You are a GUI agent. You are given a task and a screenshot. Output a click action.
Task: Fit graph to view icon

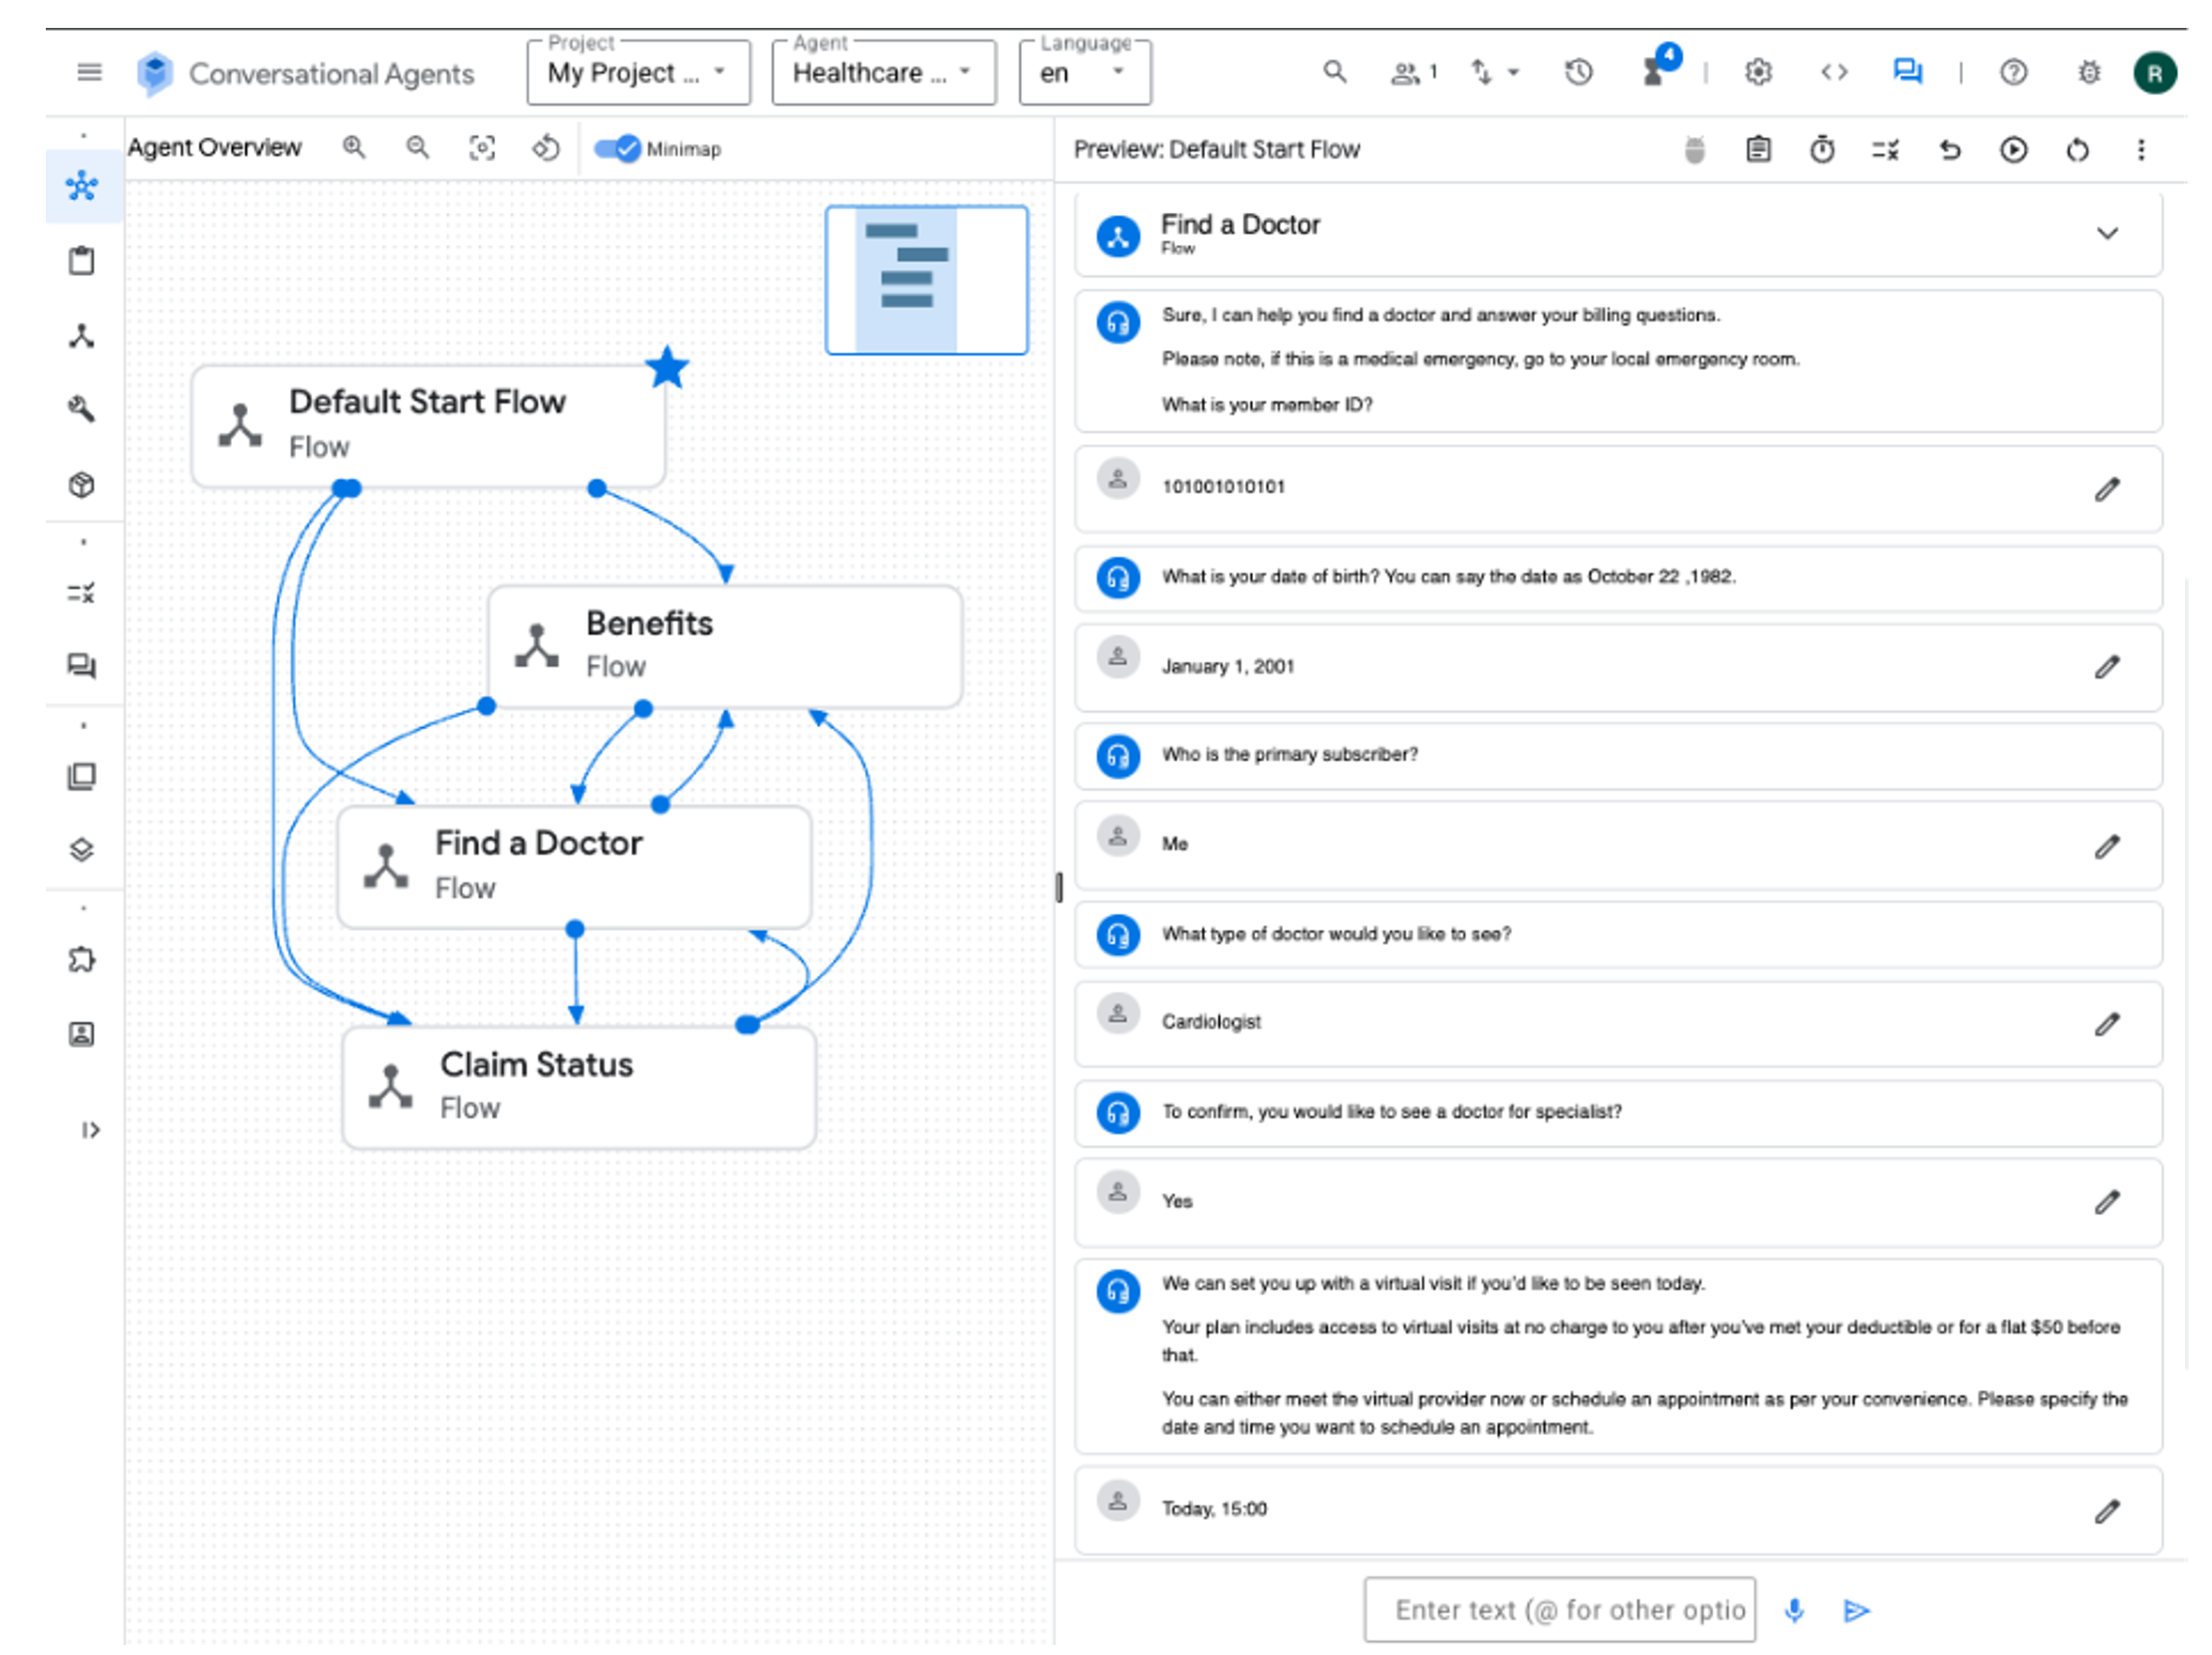pos(482,148)
